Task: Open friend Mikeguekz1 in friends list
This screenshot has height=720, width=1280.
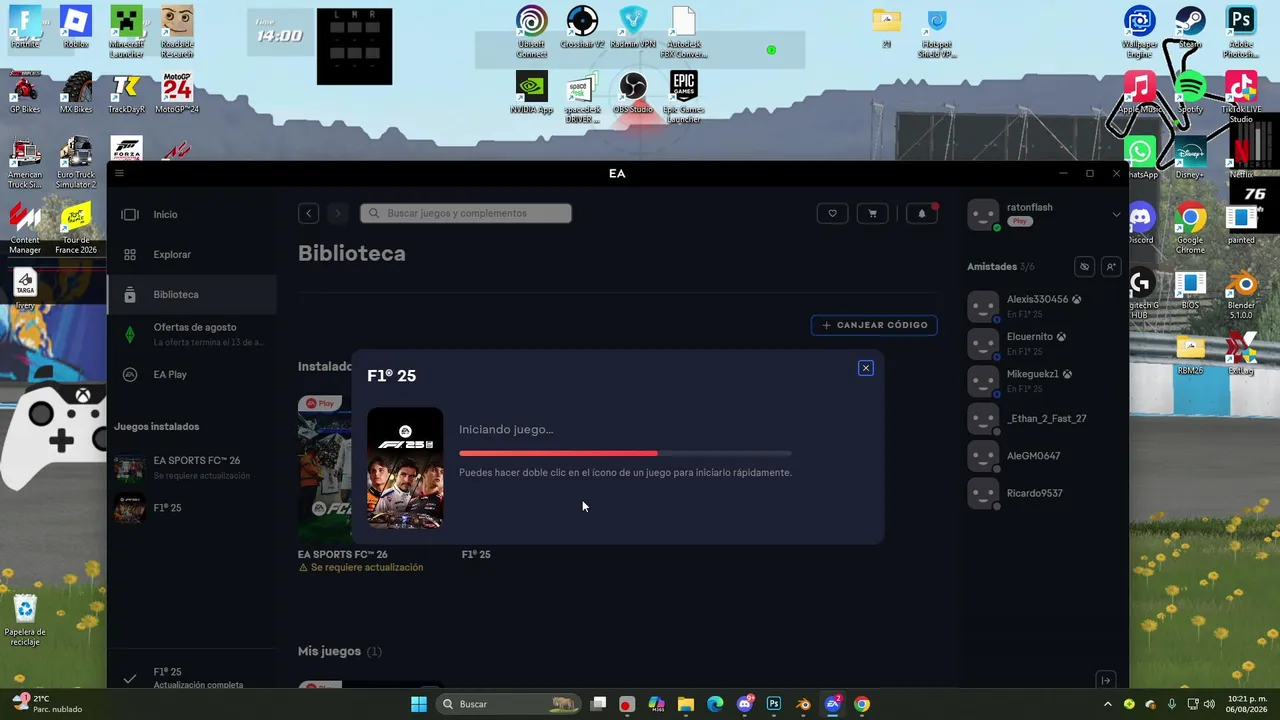Action: tap(1044, 381)
